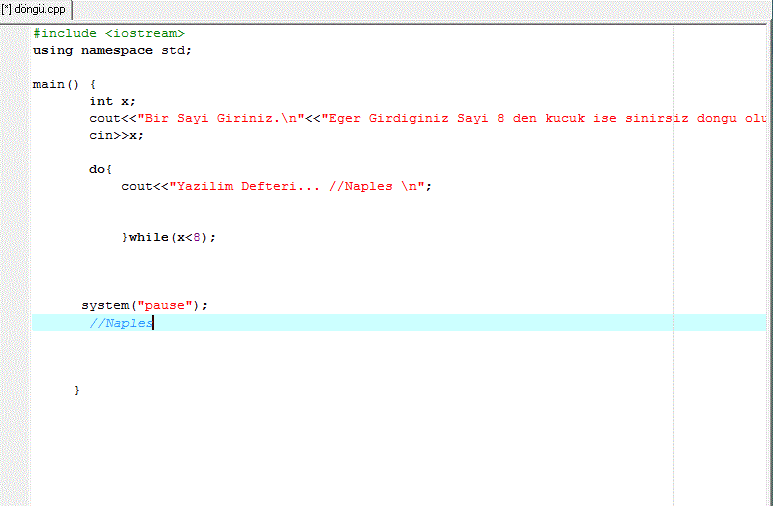Click the closing brace of main
773x506 pixels.
pyautogui.click(x=77, y=390)
